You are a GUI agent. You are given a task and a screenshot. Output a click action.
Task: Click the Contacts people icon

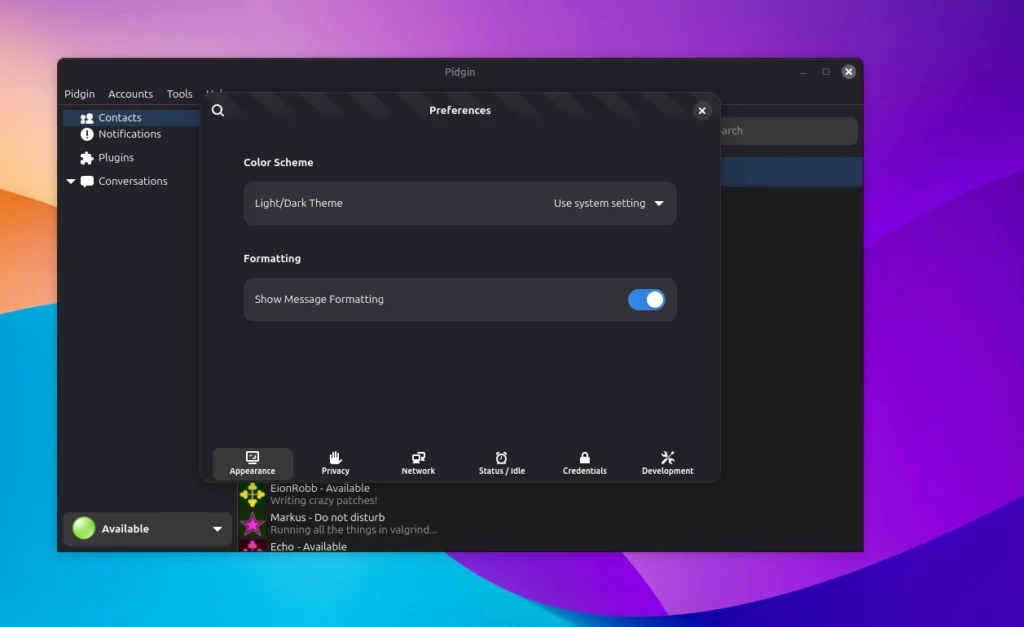[88, 117]
